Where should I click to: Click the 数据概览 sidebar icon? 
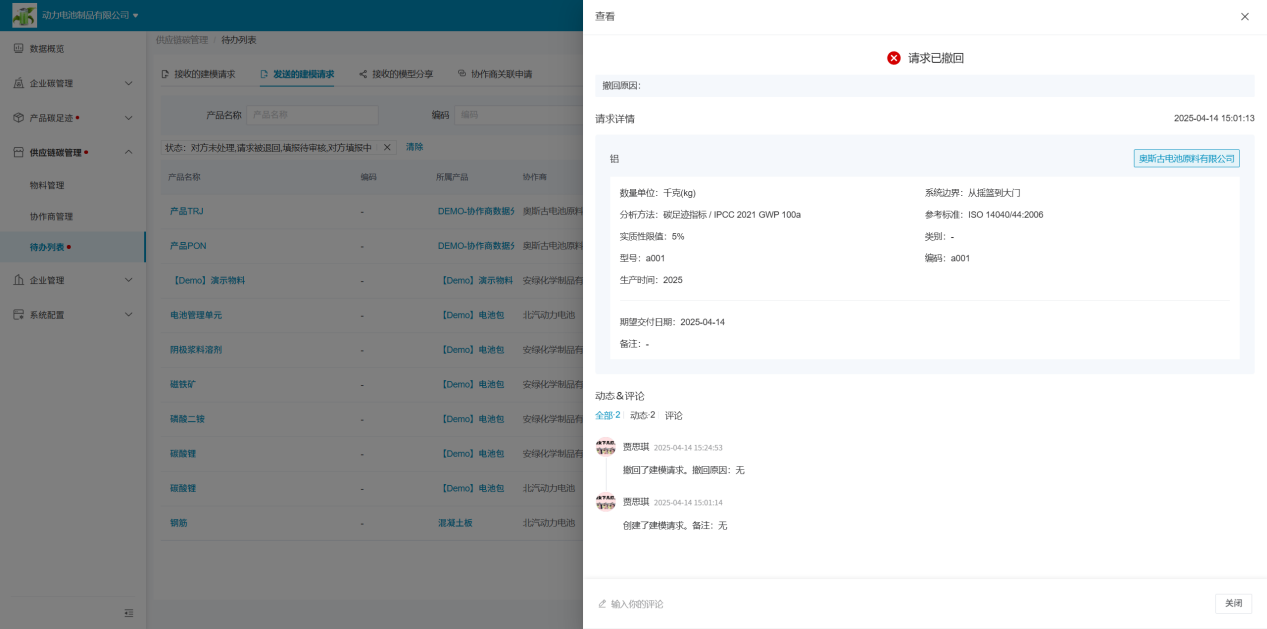coord(18,49)
